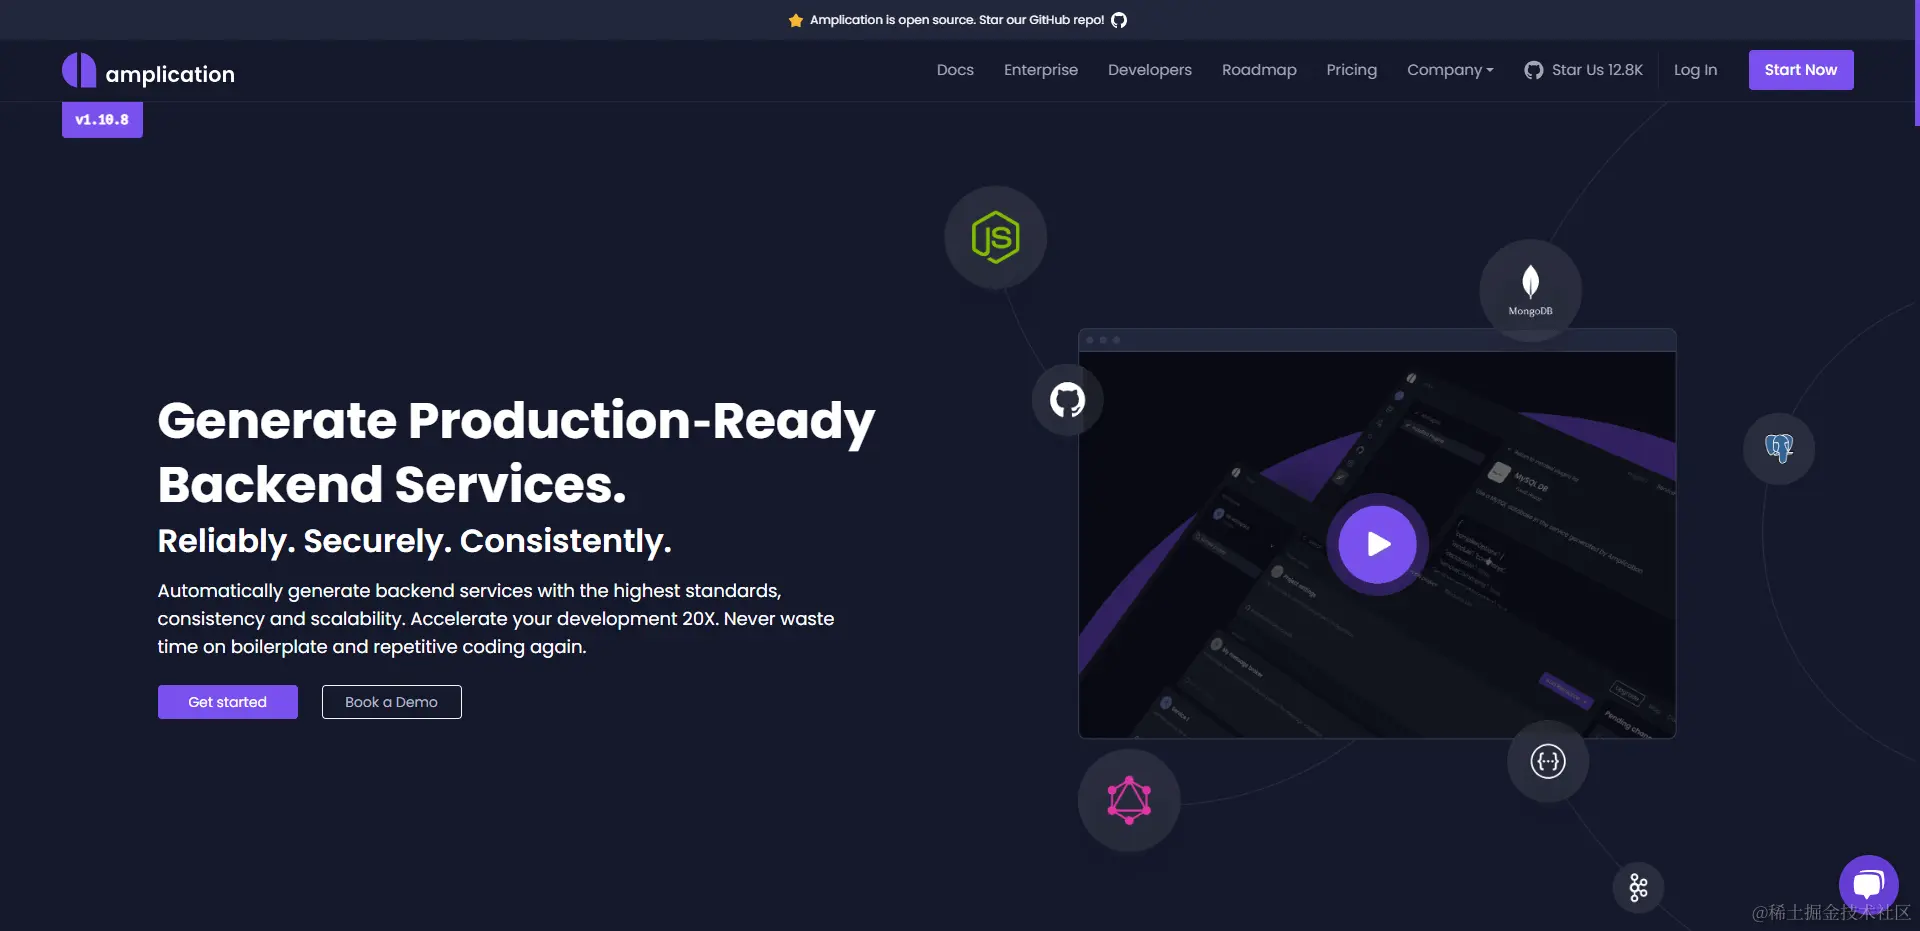This screenshot has width=1920, height=931.
Task: Open the Developers nav item
Action: (1150, 70)
